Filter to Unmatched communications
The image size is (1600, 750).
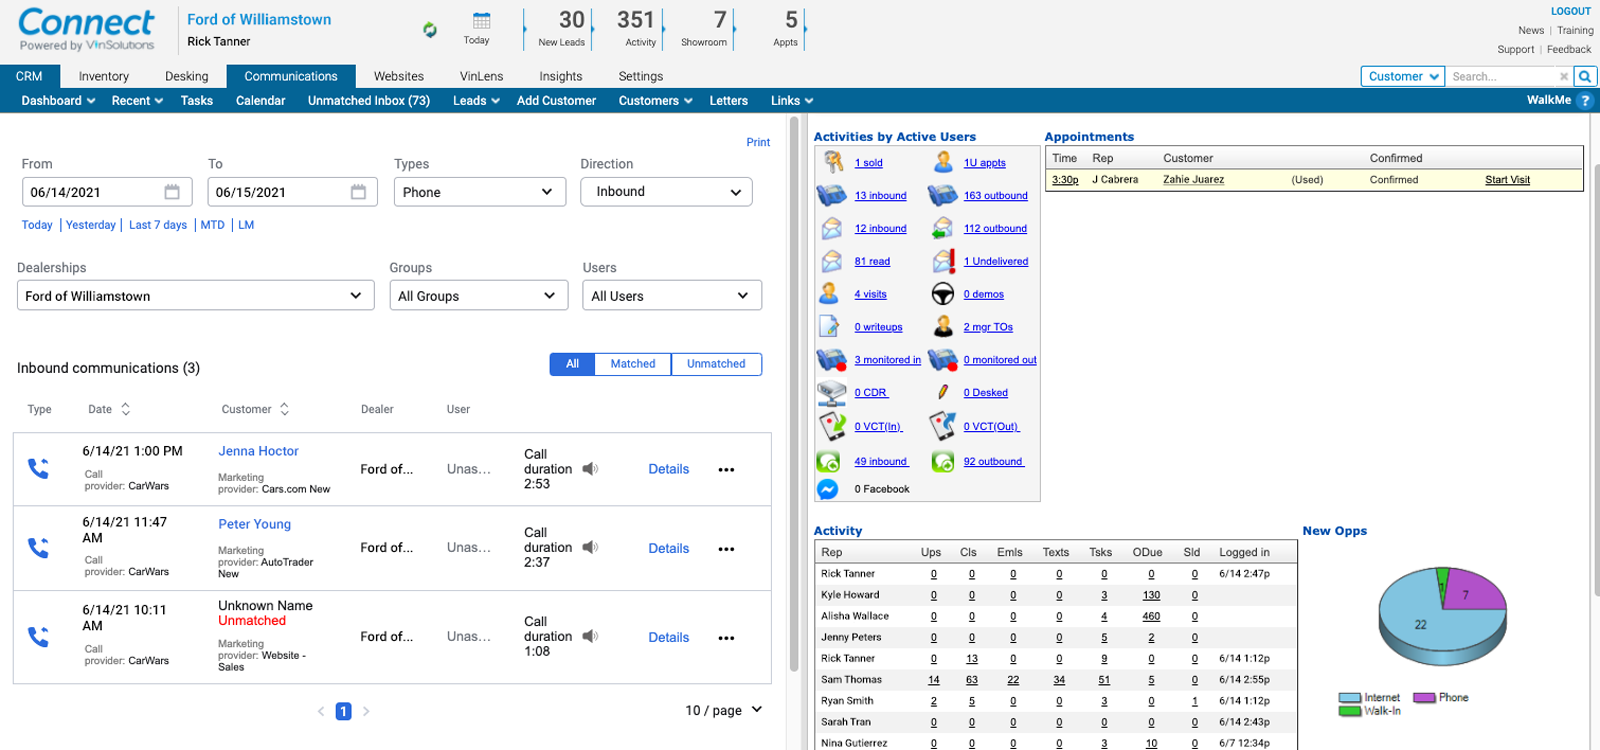(x=716, y=364)
